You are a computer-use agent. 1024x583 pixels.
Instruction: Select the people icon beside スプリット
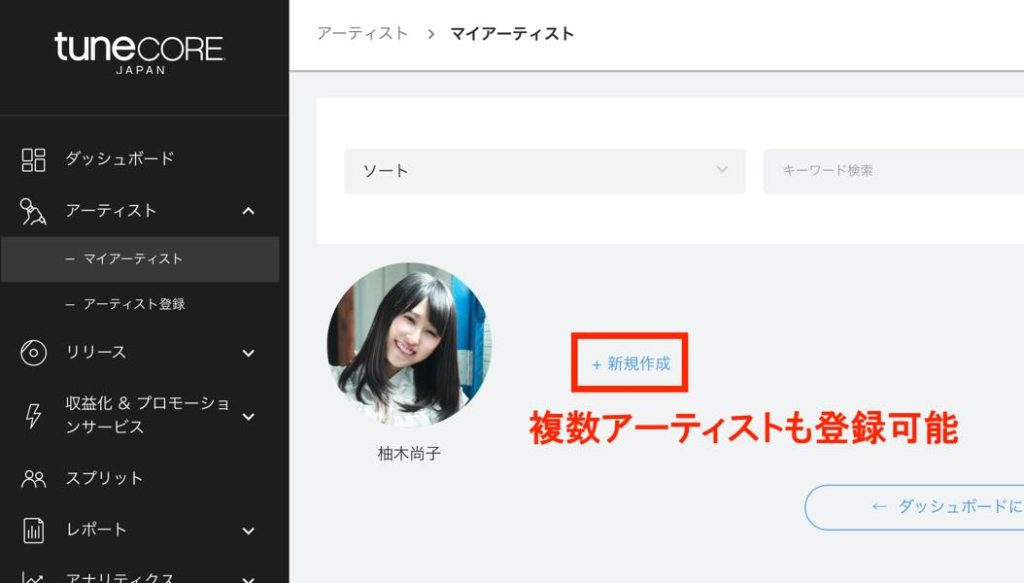pos(35,478)
